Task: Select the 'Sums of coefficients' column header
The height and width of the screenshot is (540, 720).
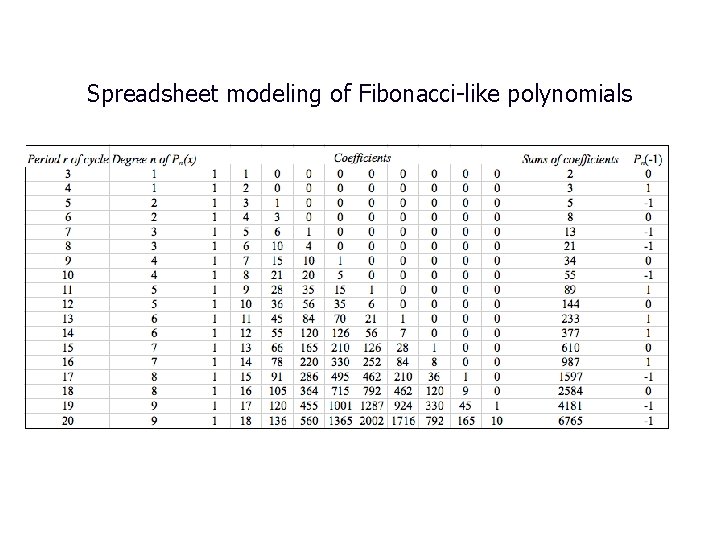Action: click(570, 159)
